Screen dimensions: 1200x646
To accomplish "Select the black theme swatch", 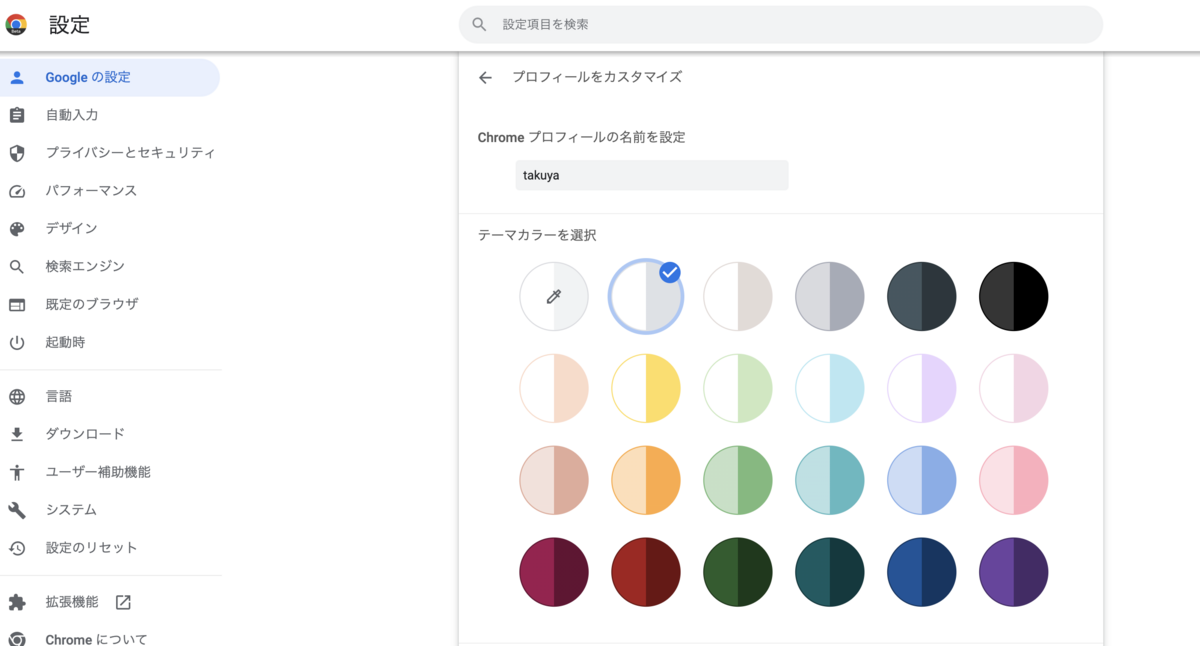I will (1014, 296).
